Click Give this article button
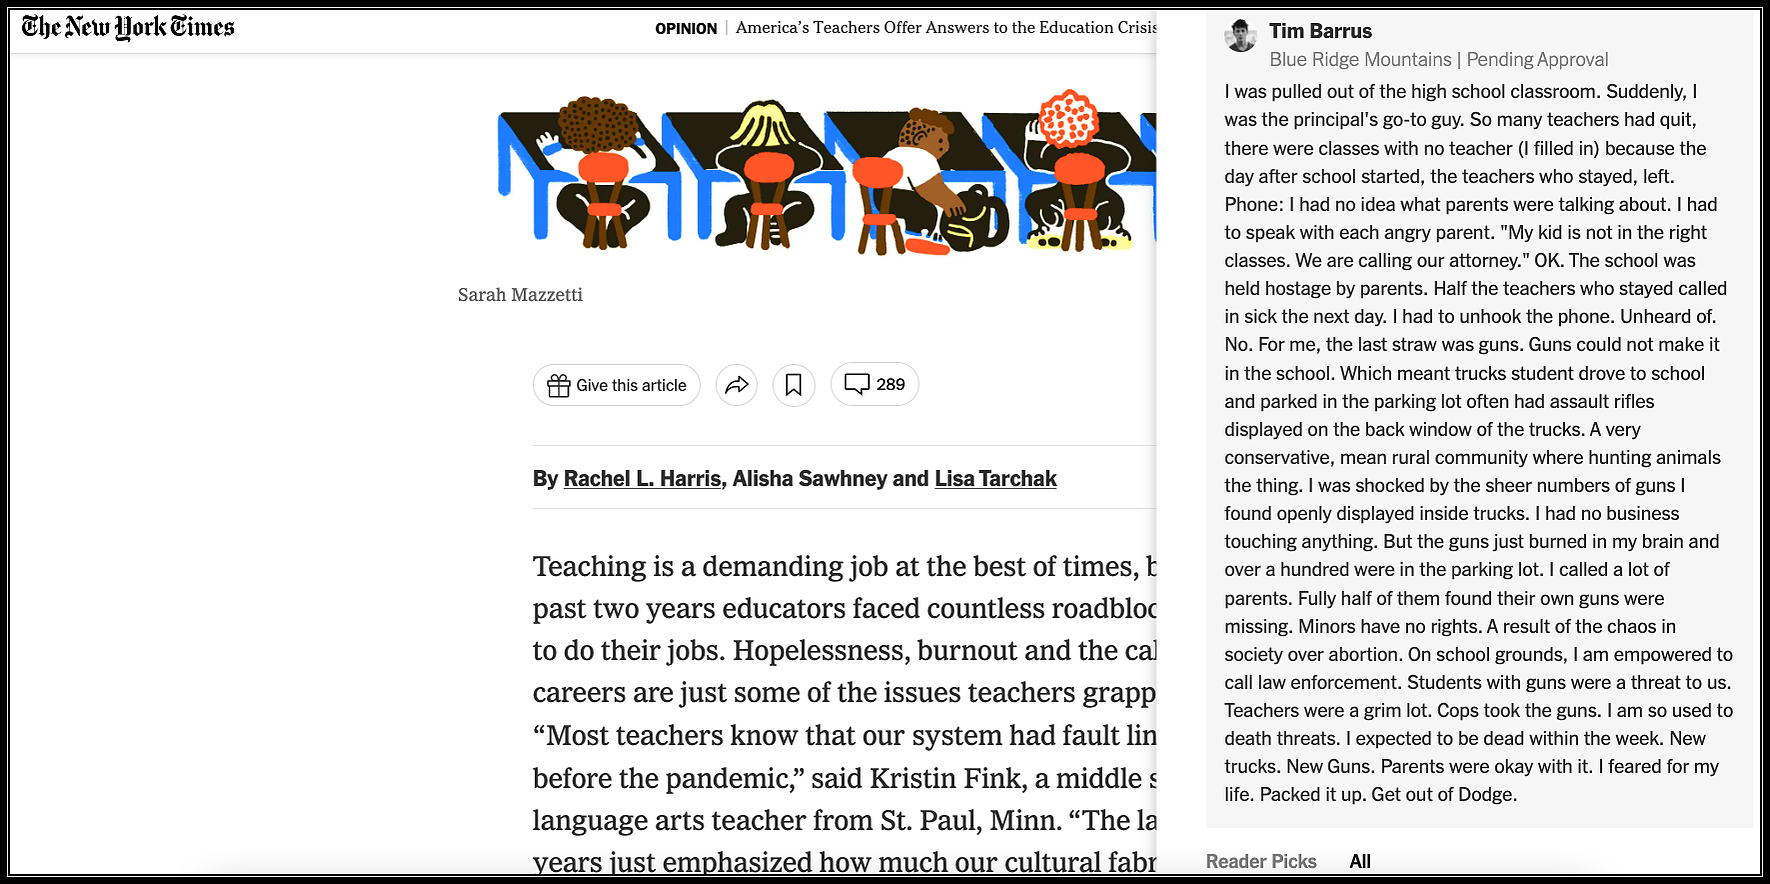Image resolution: width=1770 pixels, height=884 pixels. [617, 385]
